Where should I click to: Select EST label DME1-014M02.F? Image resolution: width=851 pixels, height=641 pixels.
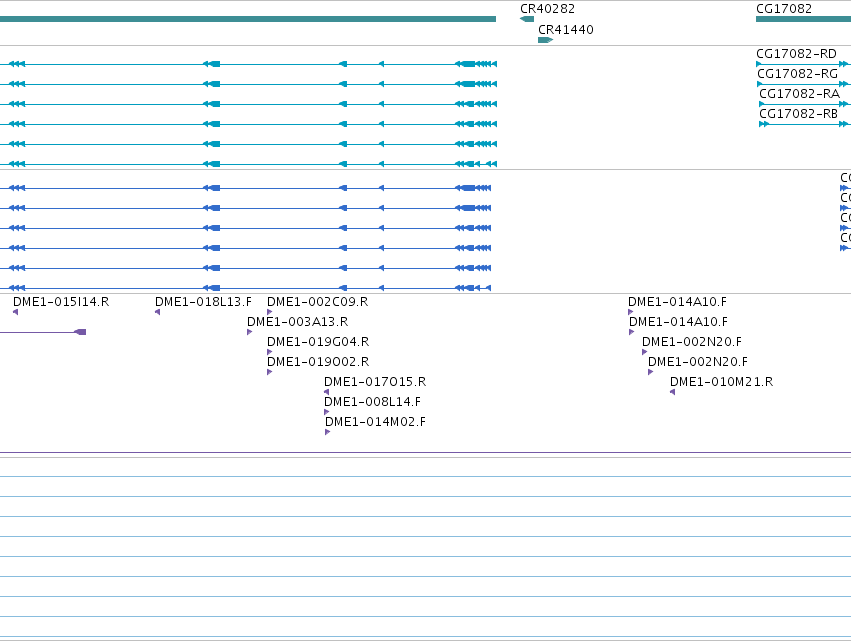(x=375, y=422)
